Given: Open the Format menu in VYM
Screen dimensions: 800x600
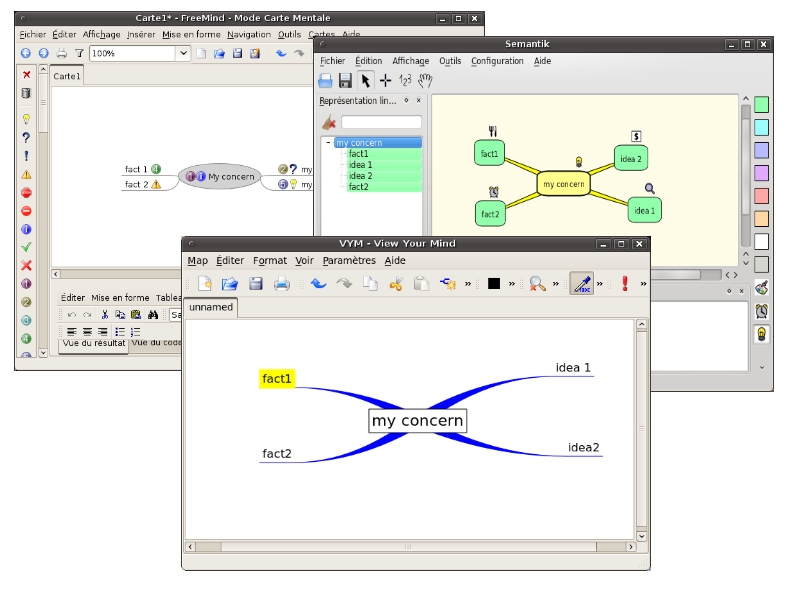Looking at the screenshot, I should click(270, 261).
